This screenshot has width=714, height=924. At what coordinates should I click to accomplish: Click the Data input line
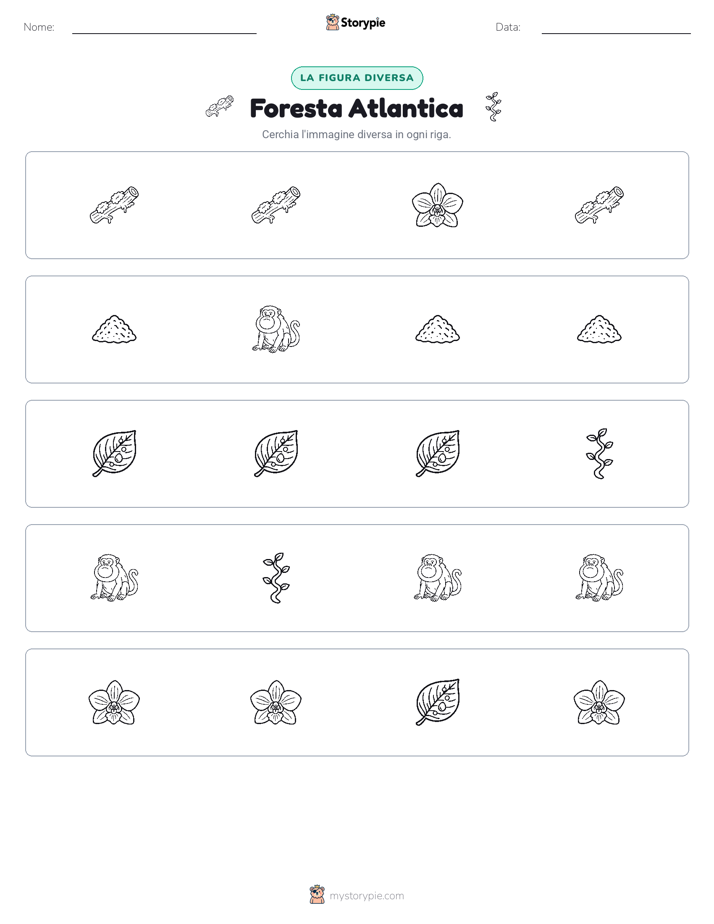(x=616, y=28)
